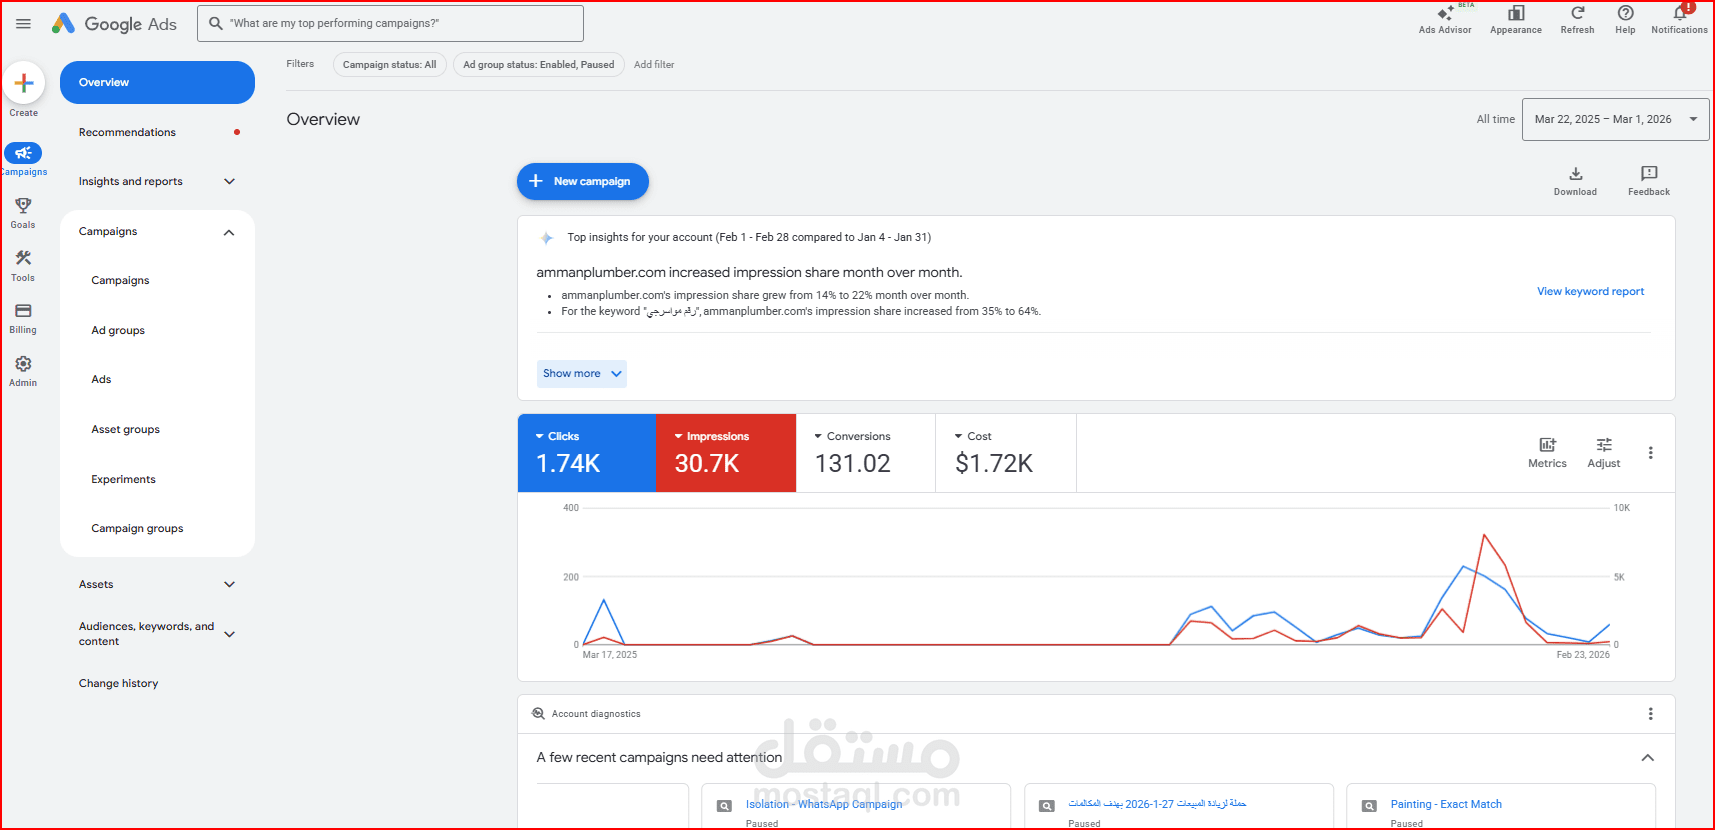
Task: Click the Google Ads logo
Action: [x=114, y=23]
